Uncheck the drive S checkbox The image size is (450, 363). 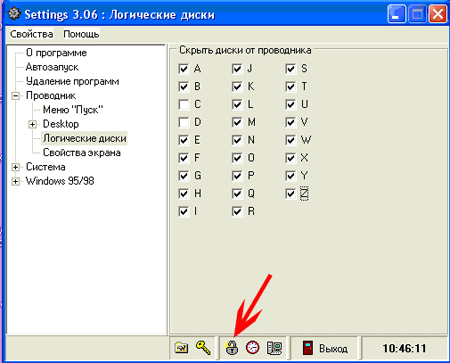291,69
